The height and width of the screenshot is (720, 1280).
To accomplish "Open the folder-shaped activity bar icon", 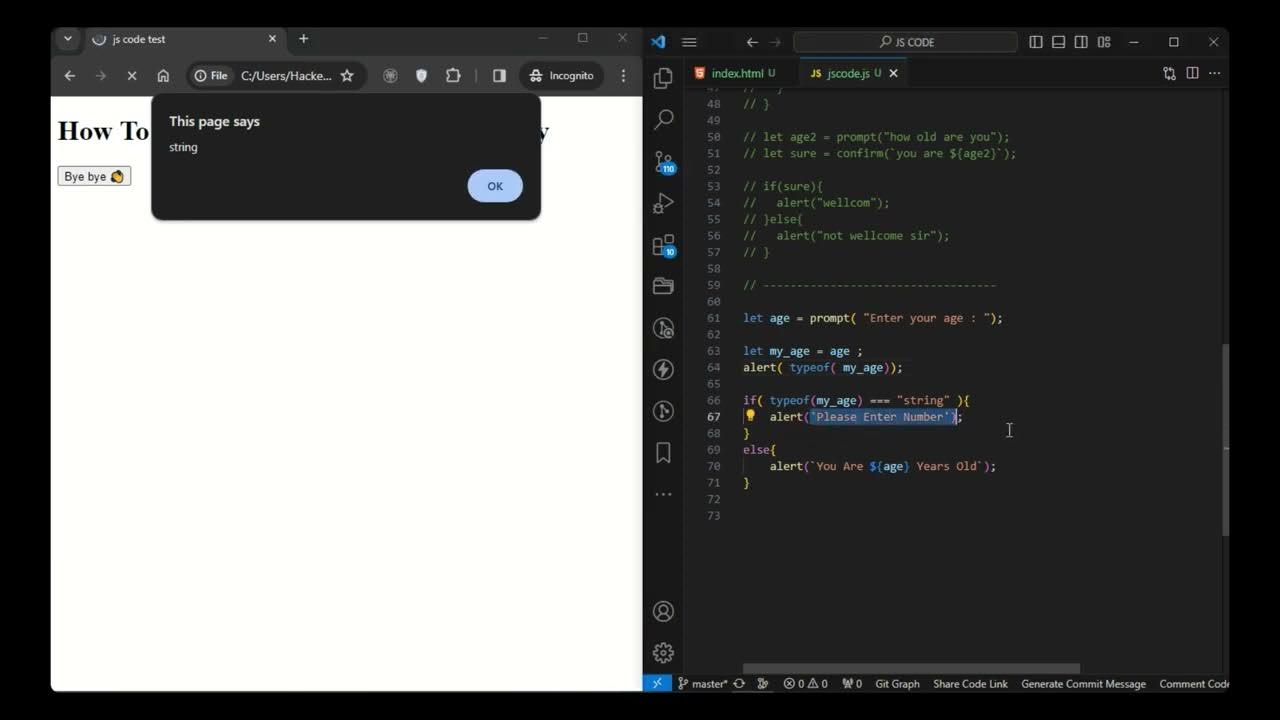I will [x=663, y=287].
